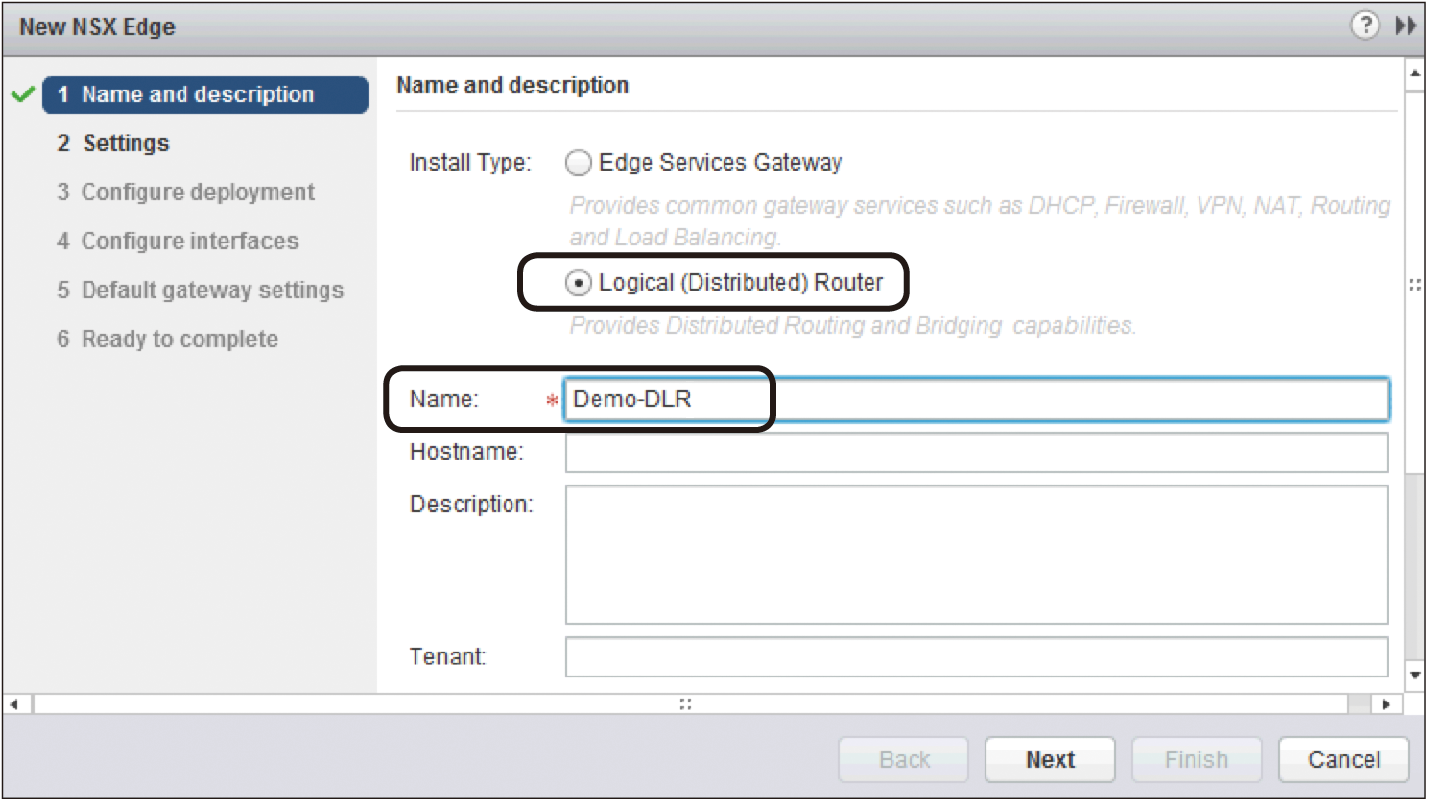Click the green checkmark beside step 1

point(22,95)
